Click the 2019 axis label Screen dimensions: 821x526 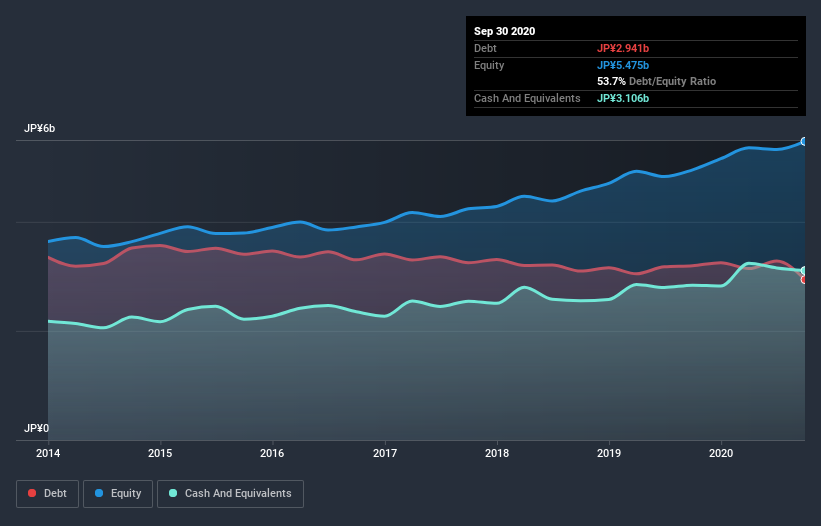click(609, 453)
